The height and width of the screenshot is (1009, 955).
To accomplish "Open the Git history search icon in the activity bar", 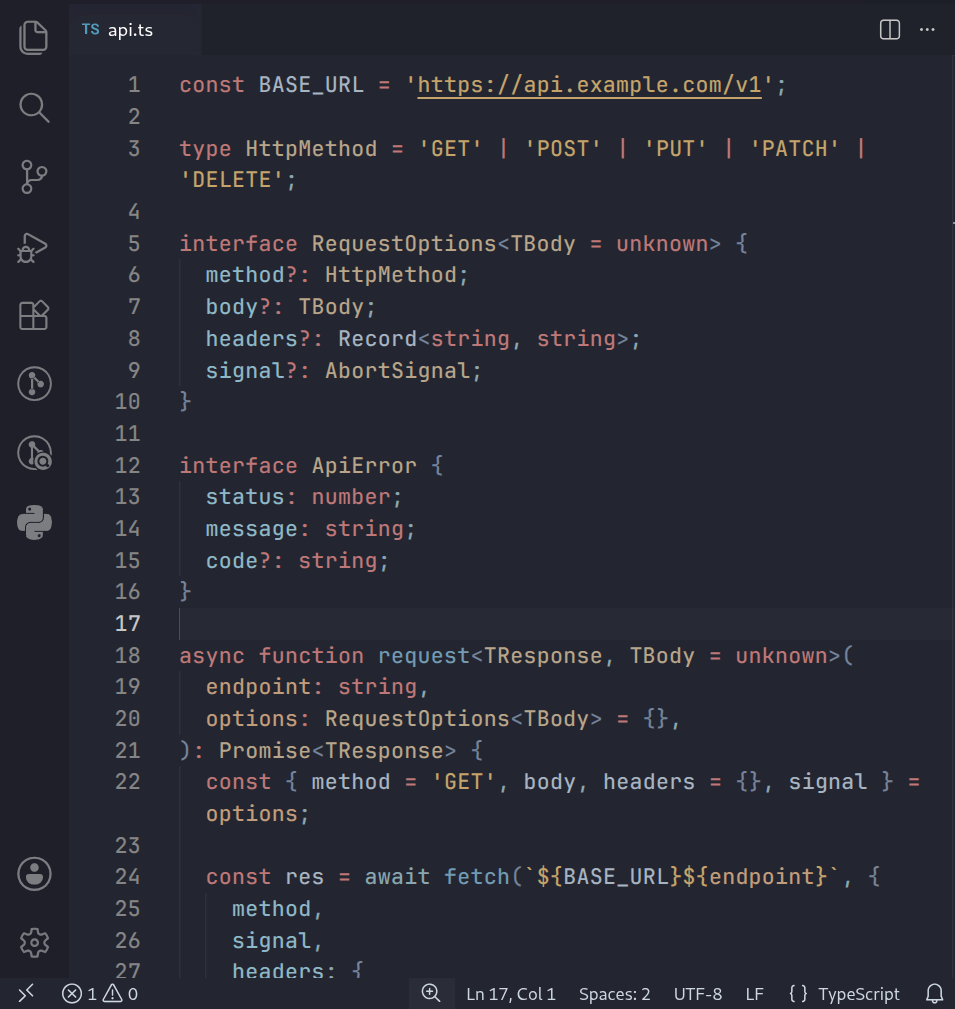I will click(x=34, y=453).
